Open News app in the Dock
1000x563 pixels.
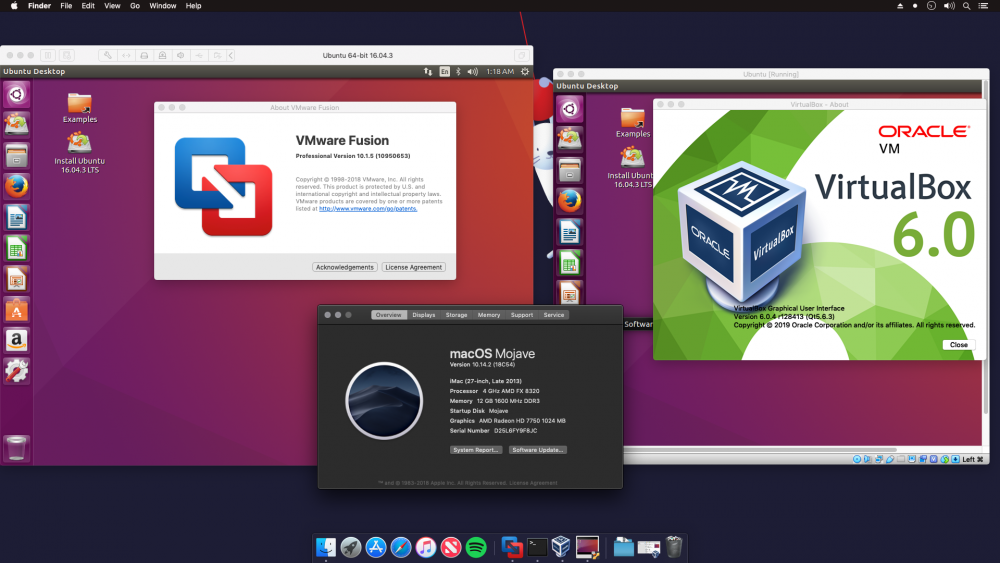coord(451,547)
